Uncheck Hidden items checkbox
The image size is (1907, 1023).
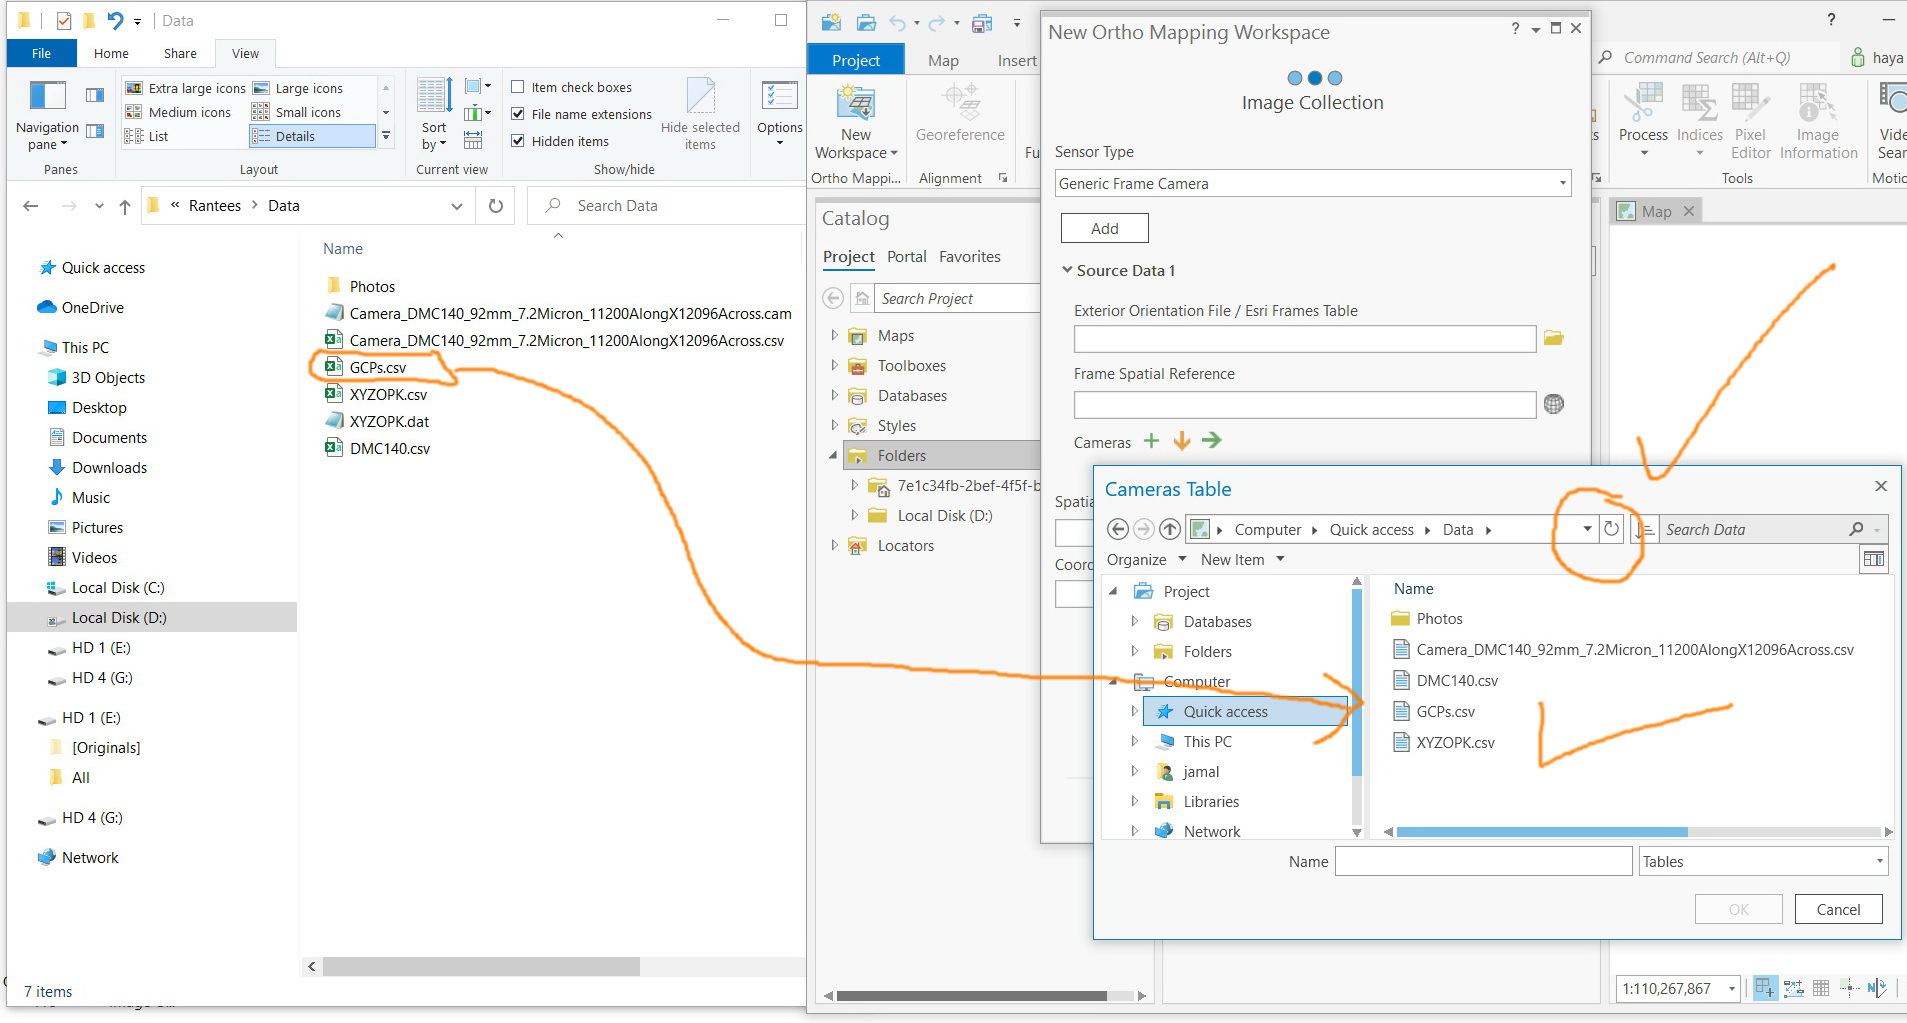(518, 141)
